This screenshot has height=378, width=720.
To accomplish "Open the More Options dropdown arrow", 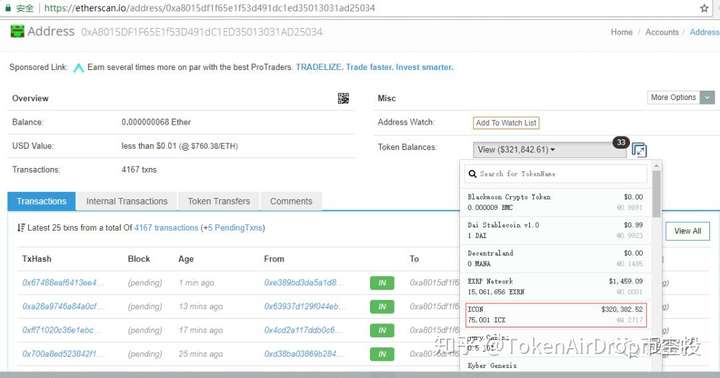I will tap(707, 97).
